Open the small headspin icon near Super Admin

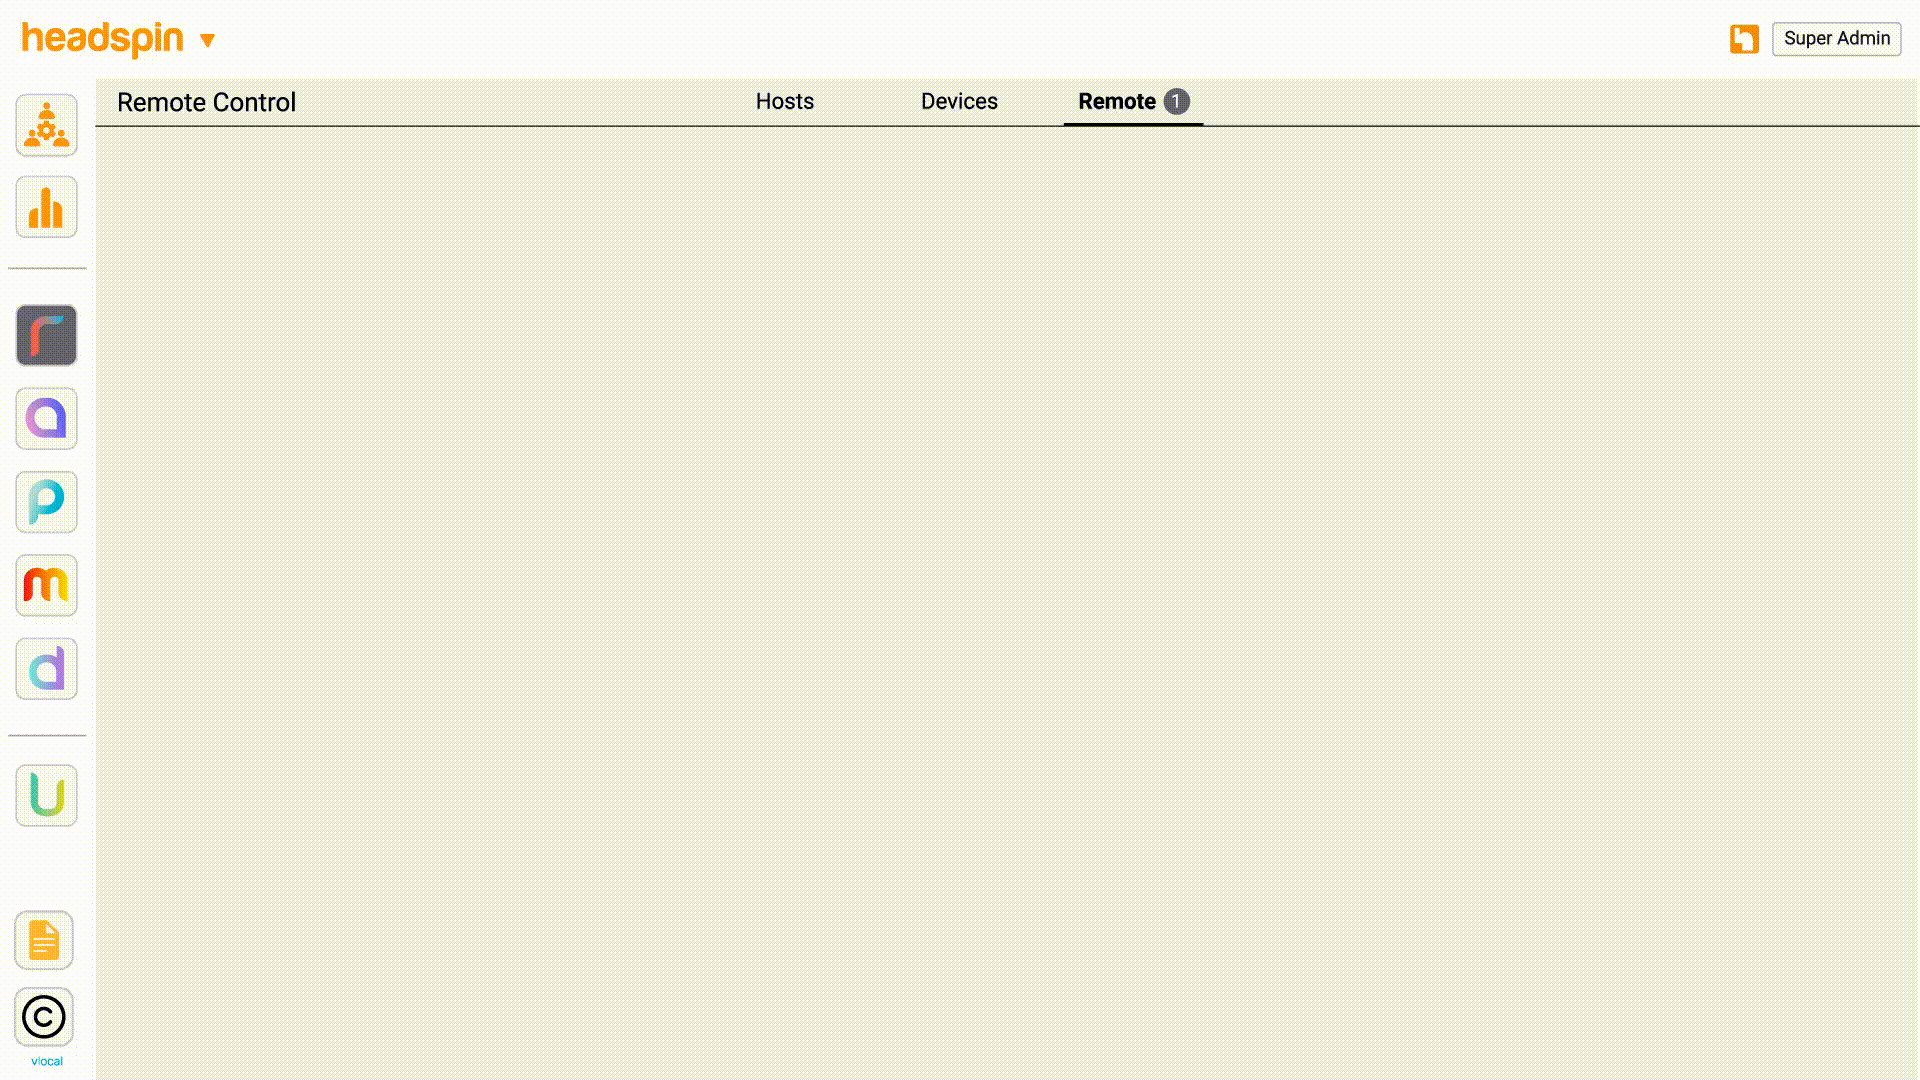1743,39
